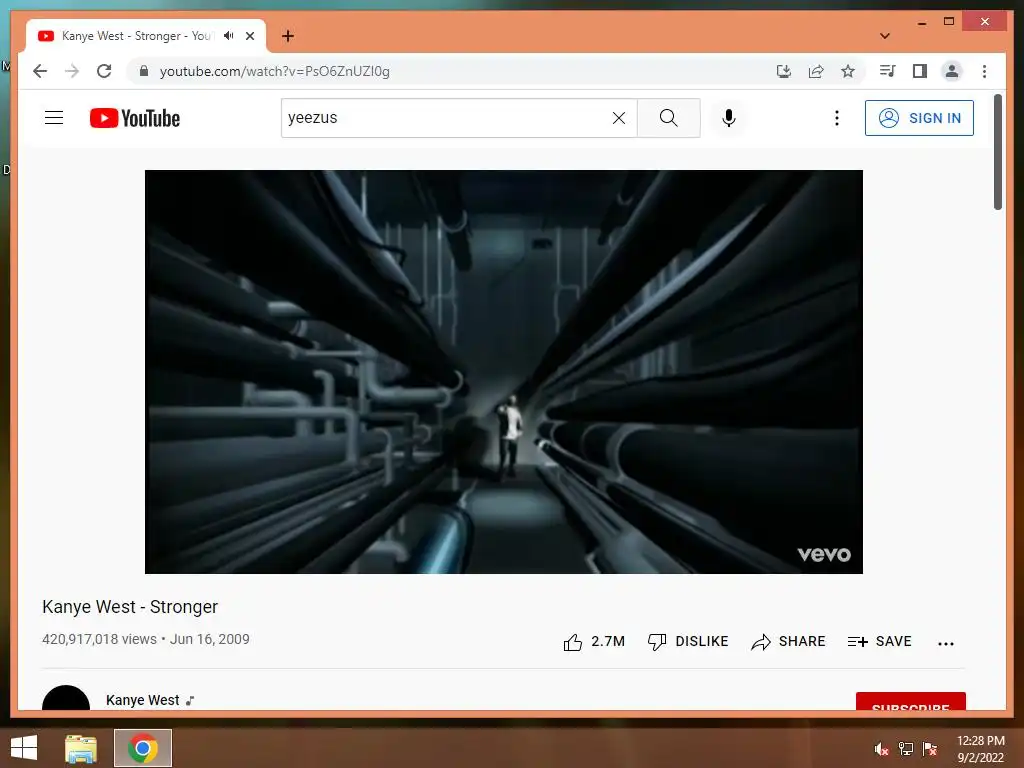Open Kanye West channel name link
The height and width of the screenshot is (768, 1024).
point(142,700)
